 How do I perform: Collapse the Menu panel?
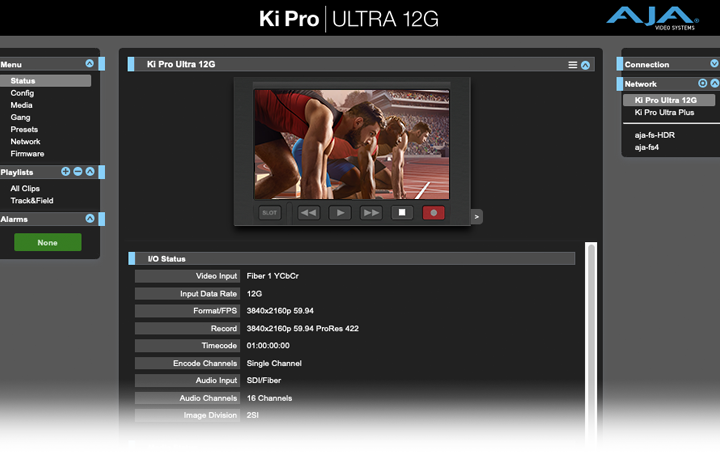coord(90,64)
